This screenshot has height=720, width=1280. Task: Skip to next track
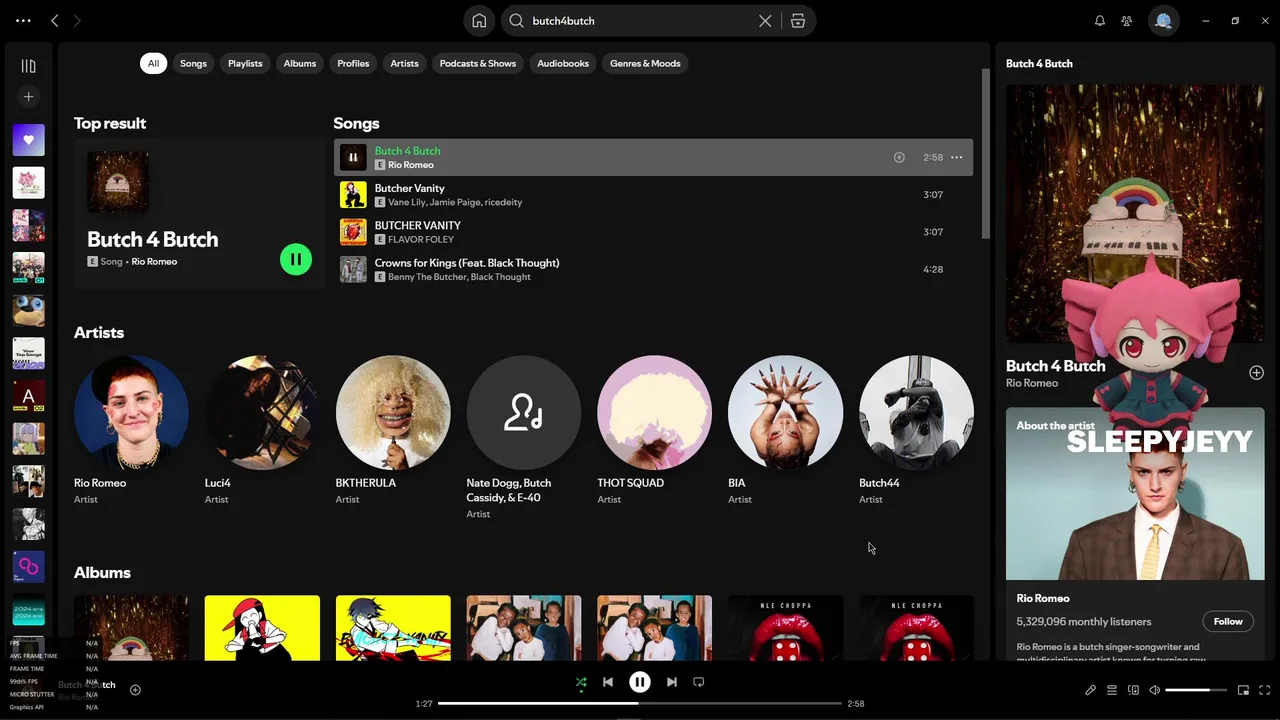[x=672, y=683]
